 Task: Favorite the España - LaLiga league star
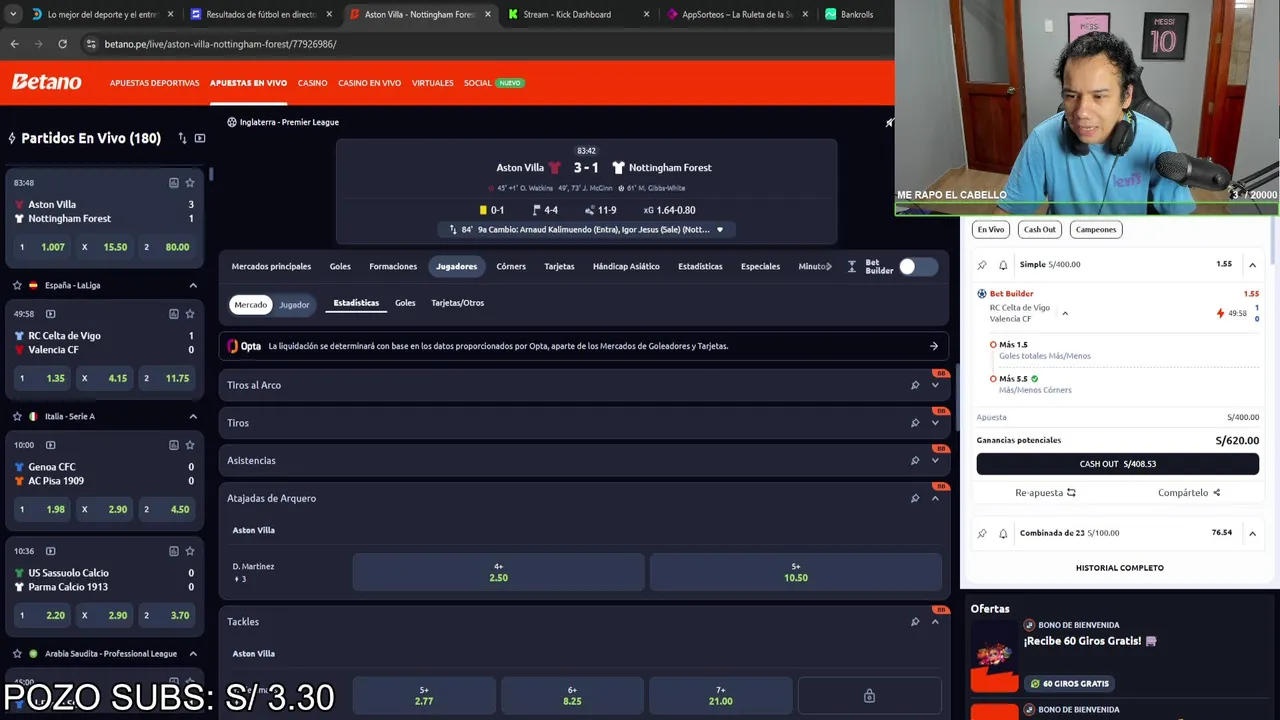(x=17, y=285)
